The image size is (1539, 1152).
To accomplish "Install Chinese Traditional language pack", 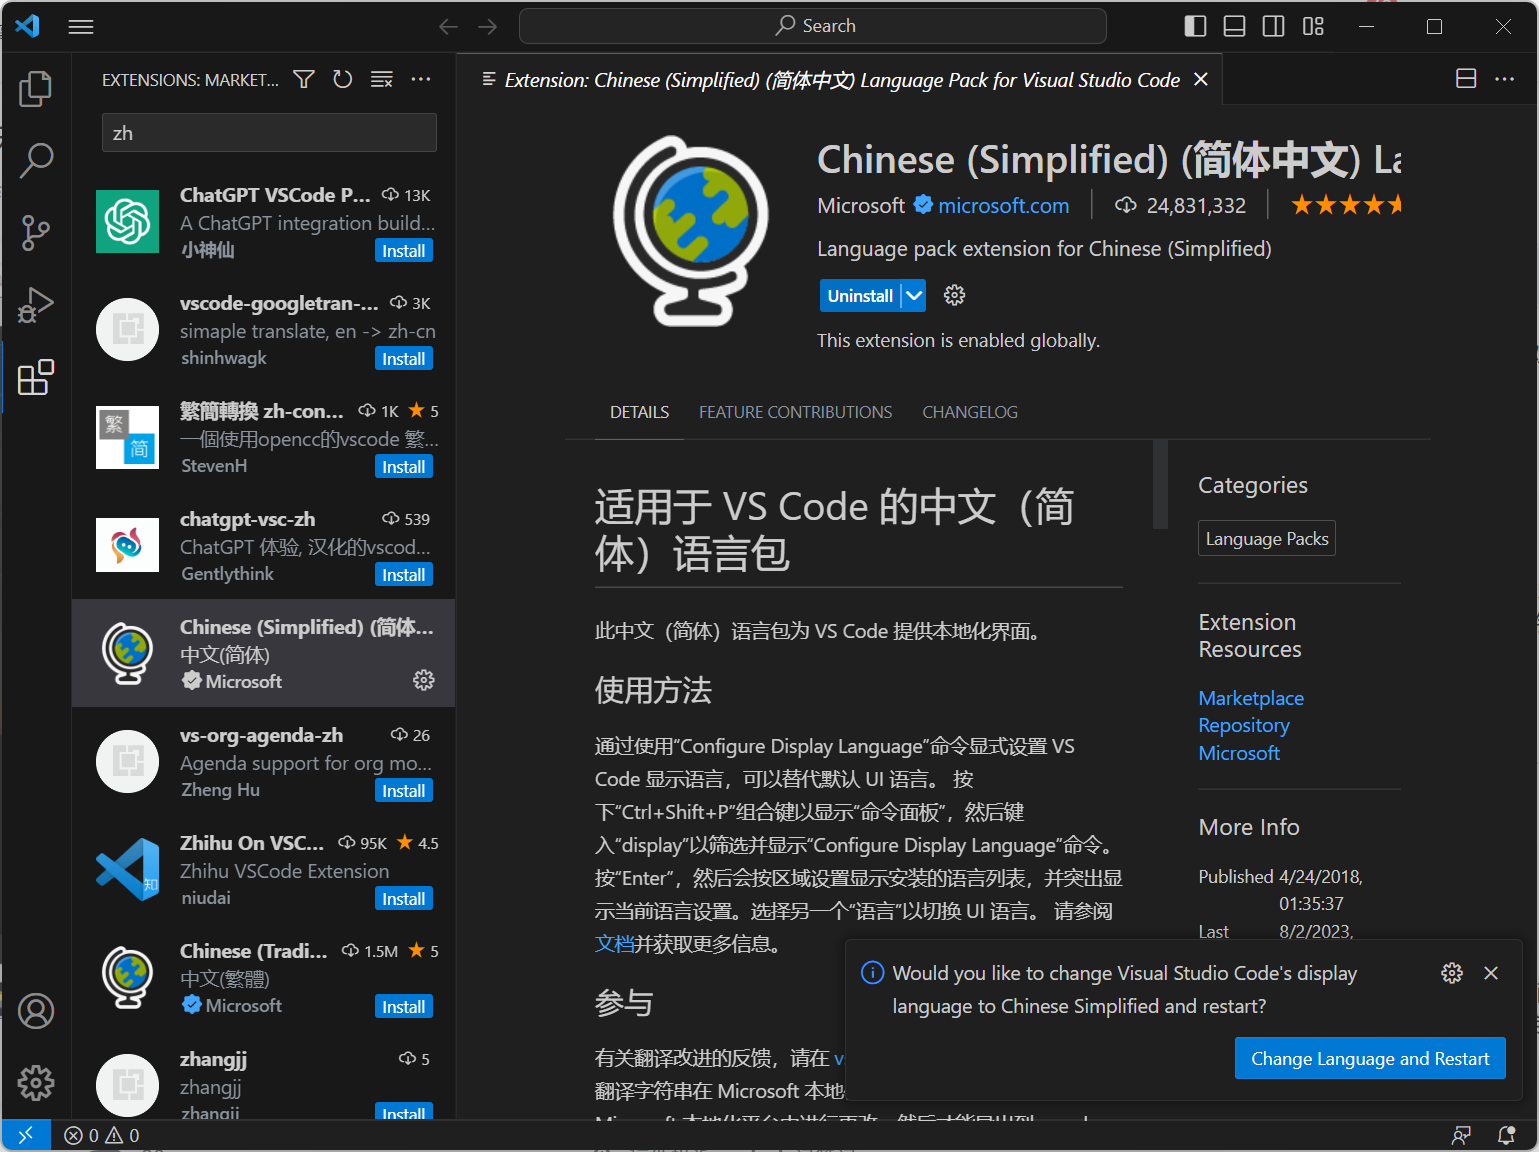I will tap(404, 1007).
